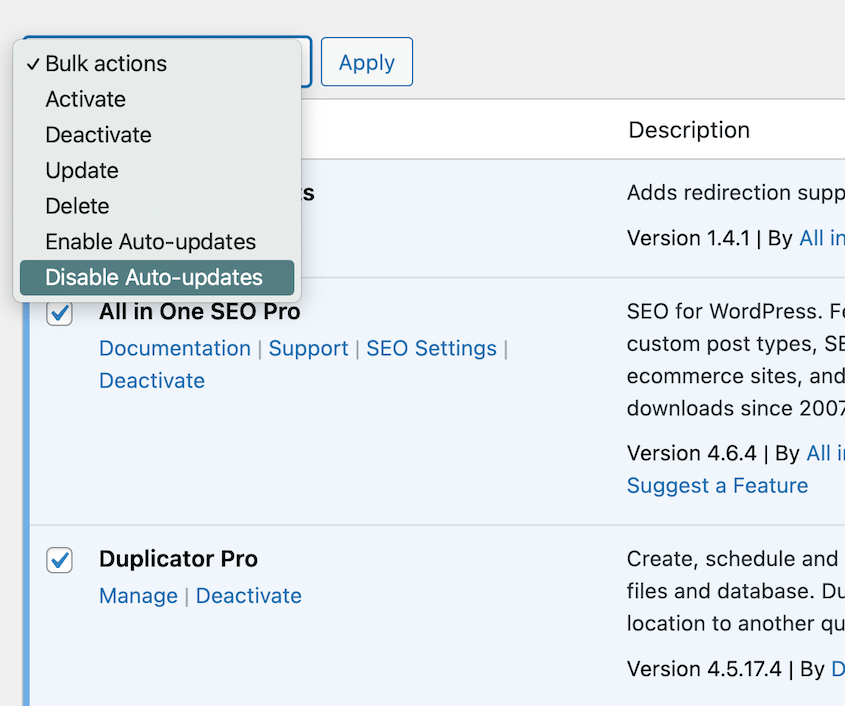Choose Deactivate from bulk actions list
Image resolution: width=845 pixels, height=706 pixels.
(157, 135)
